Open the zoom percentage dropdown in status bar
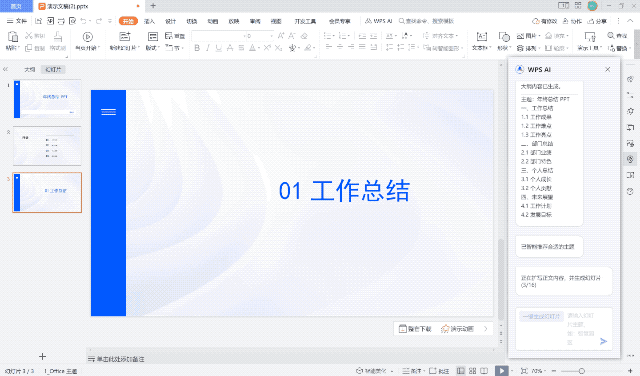 pyautogui.click(x=546, y=371)
